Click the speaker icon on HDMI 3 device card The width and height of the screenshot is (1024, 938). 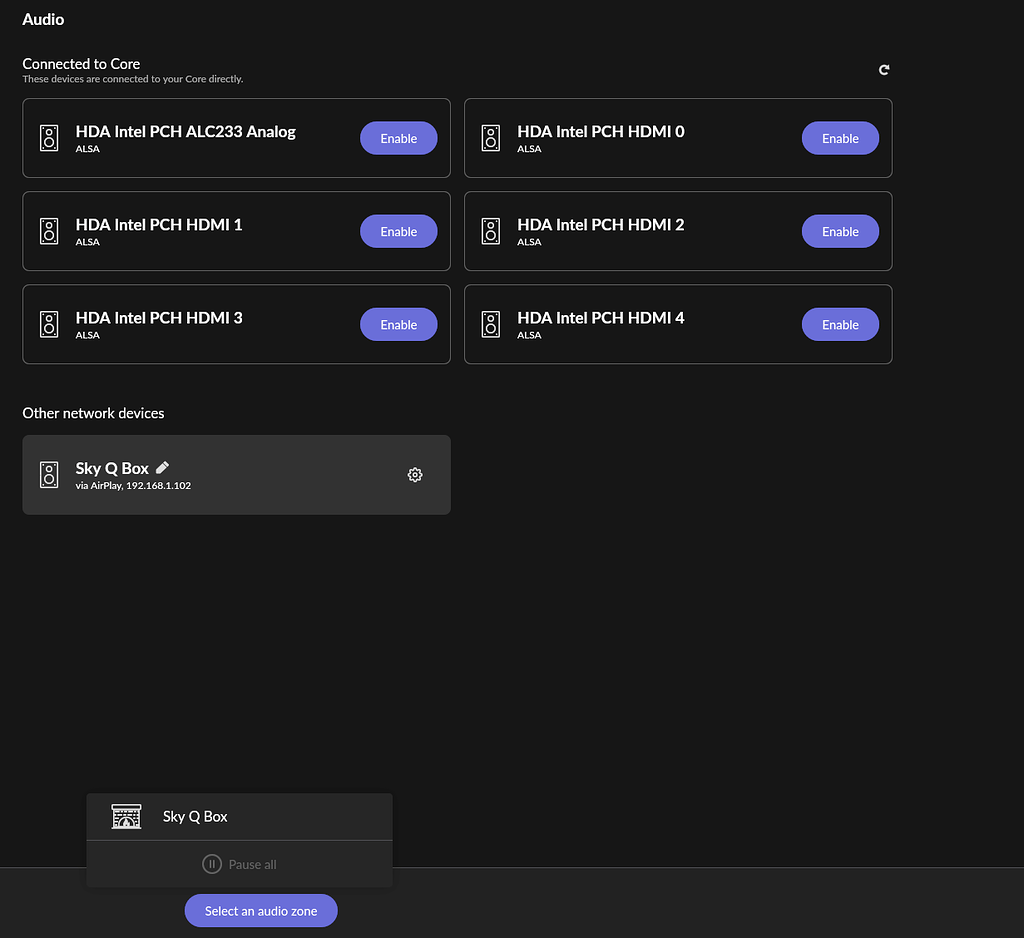48,324
